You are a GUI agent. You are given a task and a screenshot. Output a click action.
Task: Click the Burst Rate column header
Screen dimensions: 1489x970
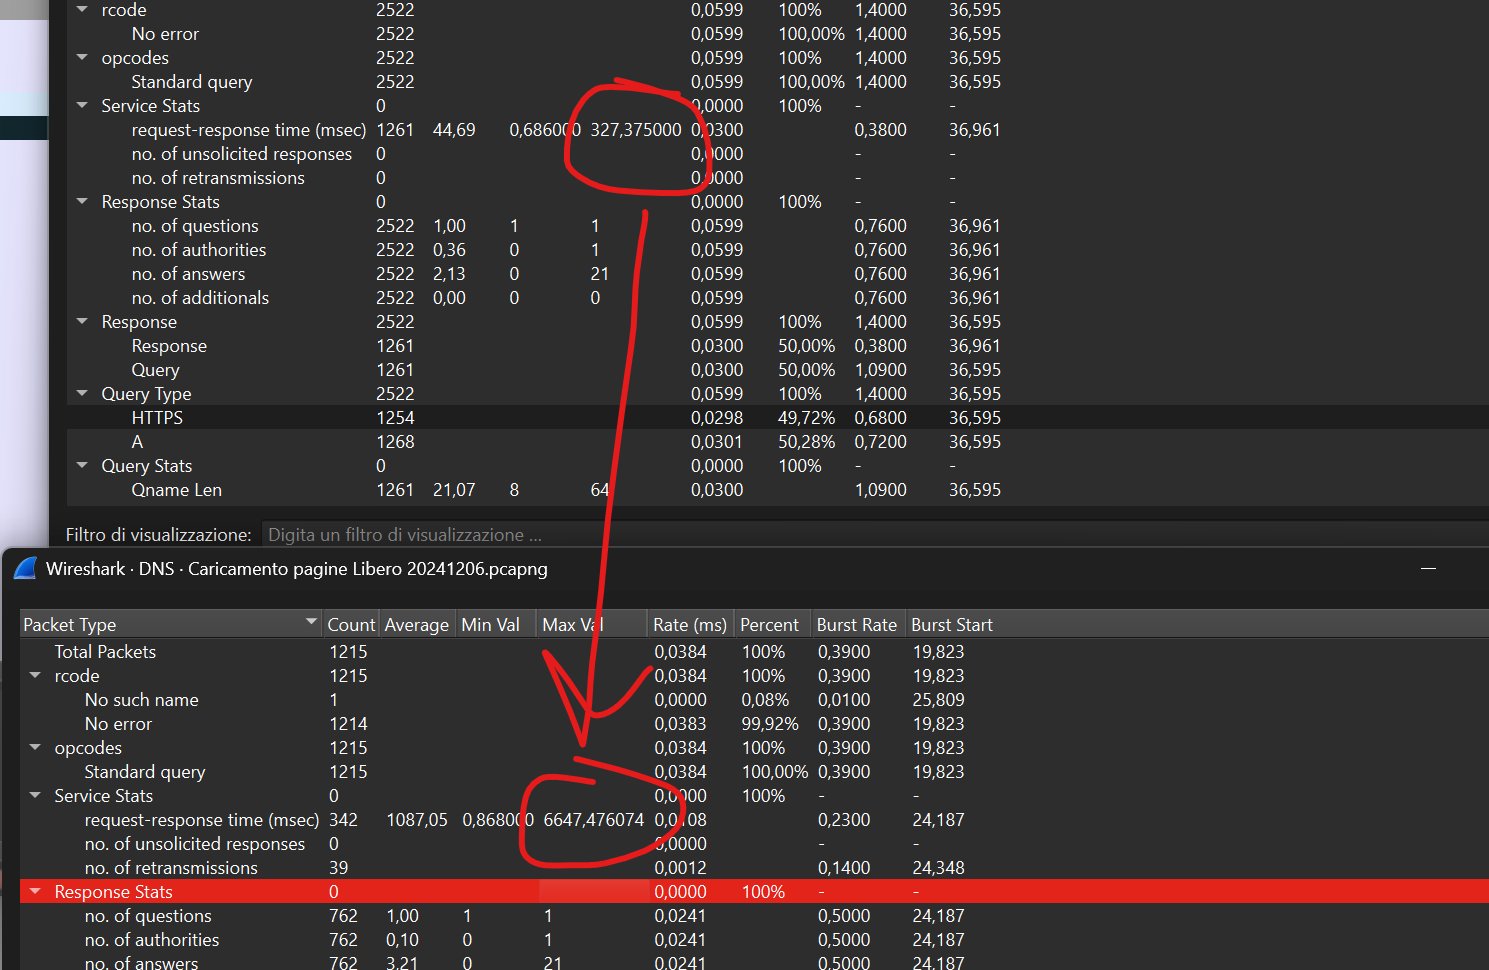click(856, 625)
